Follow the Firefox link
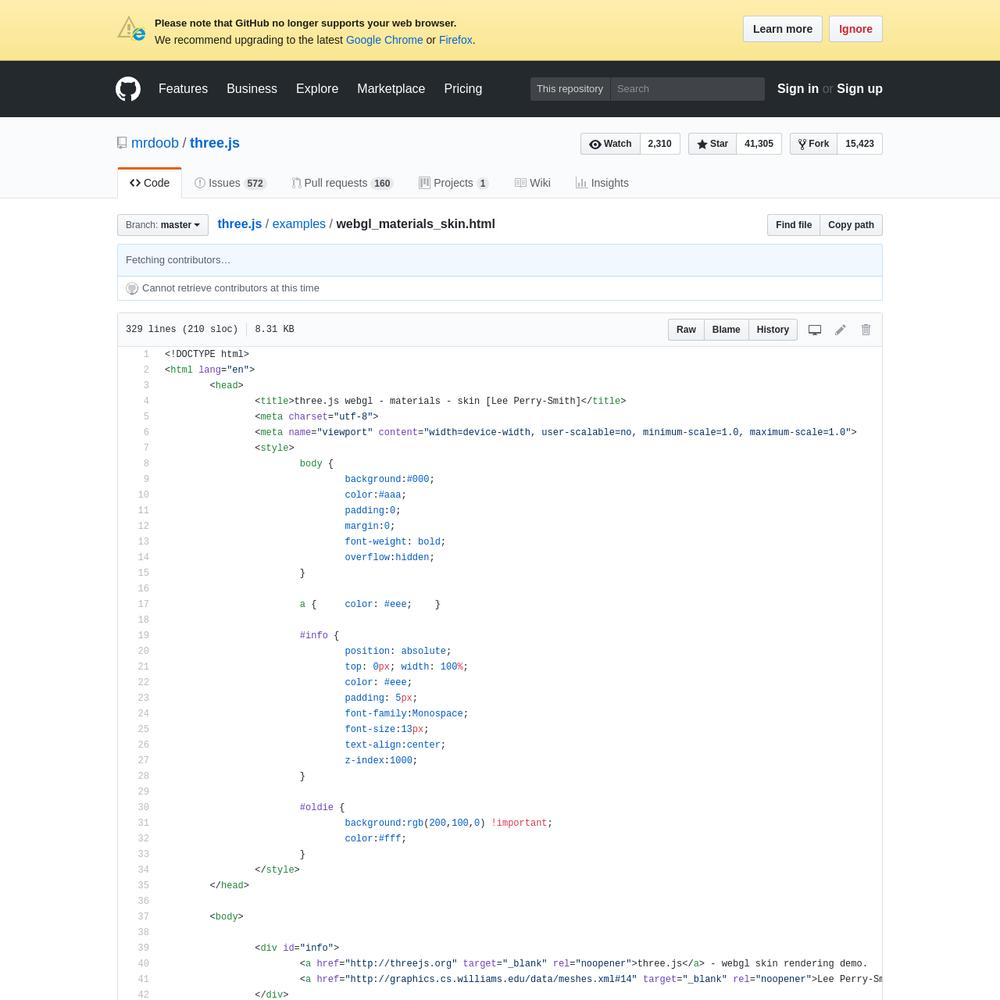Image resolution: width=1000 pixels, height=1000 pixels. [455, 40]
